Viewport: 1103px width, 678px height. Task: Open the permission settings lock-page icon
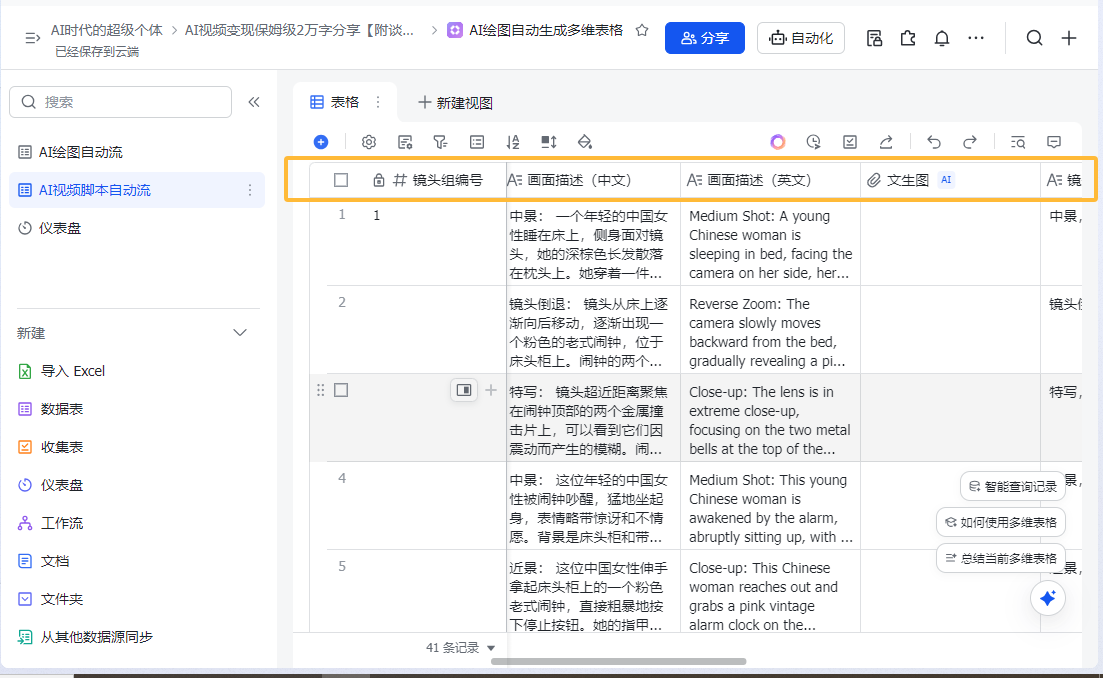tap(874, 38)
